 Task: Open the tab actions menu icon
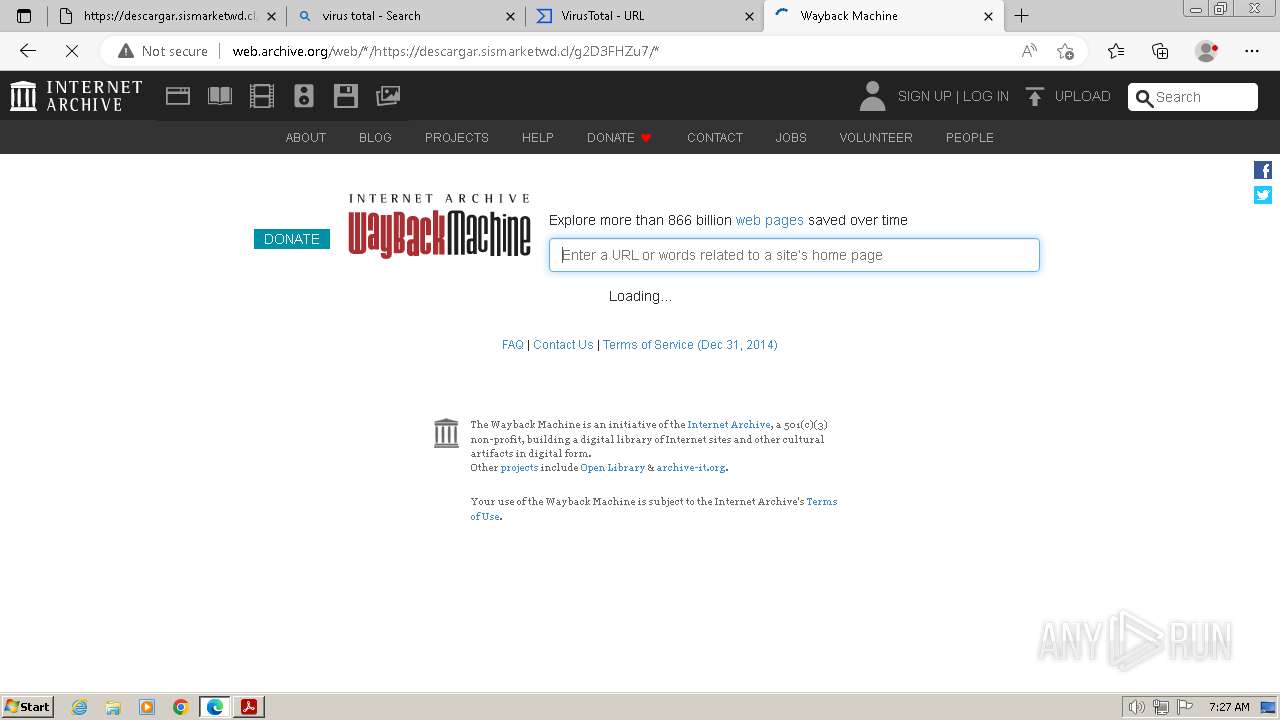click(24, 16)
